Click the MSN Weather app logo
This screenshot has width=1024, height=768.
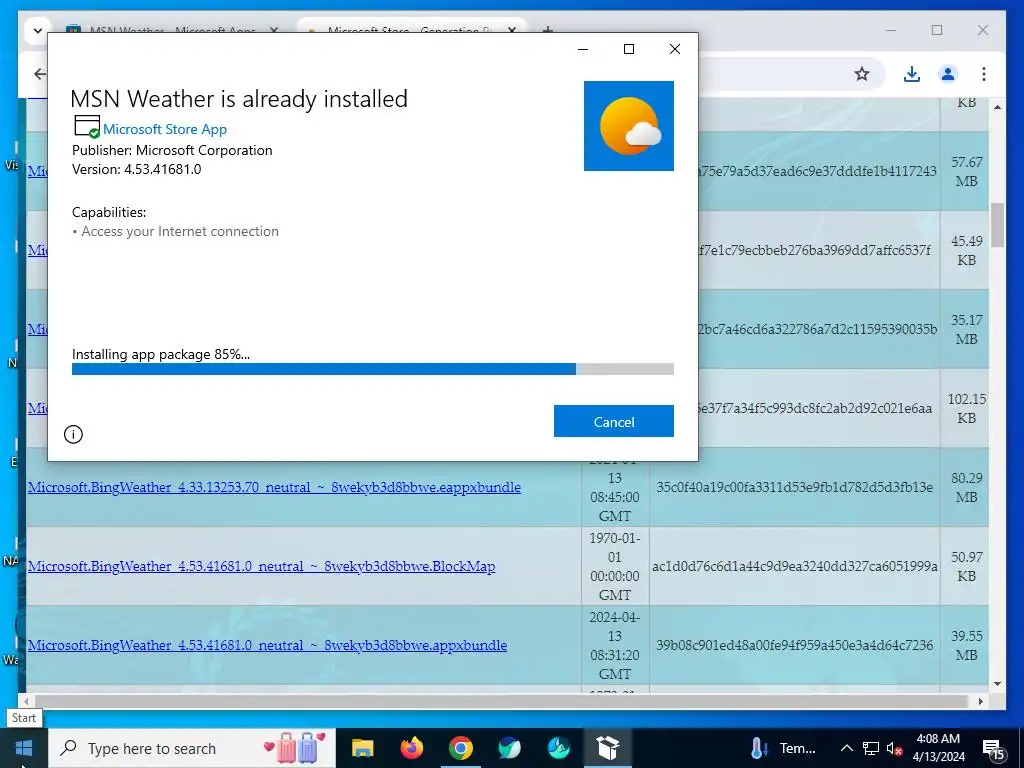pos(628,126)
